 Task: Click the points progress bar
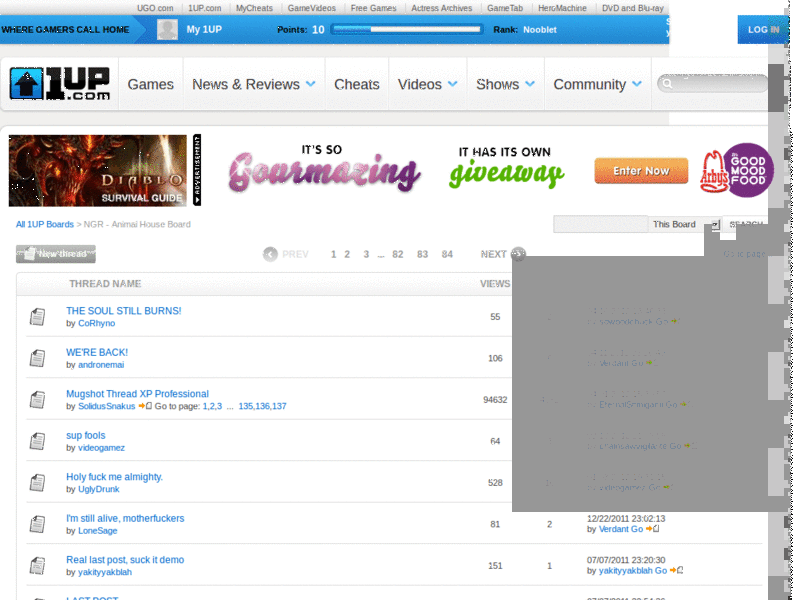tap(406, 30)
